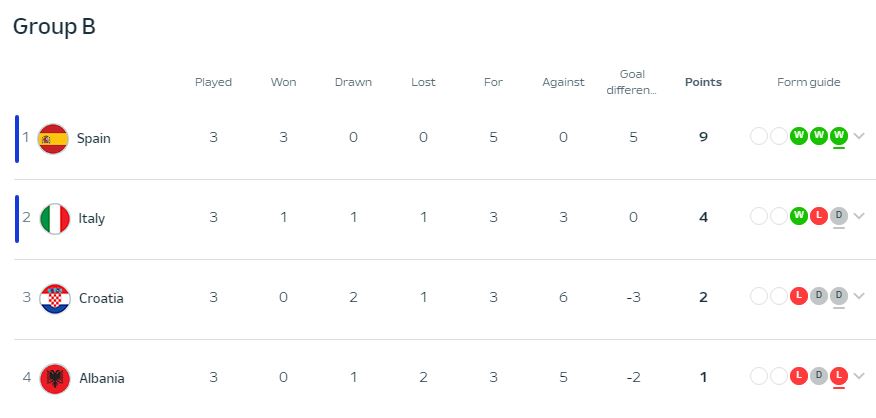Viewport: 876px width, 418px height.
Task: Expand Italy's row details chevron
Action: (859, 217)
